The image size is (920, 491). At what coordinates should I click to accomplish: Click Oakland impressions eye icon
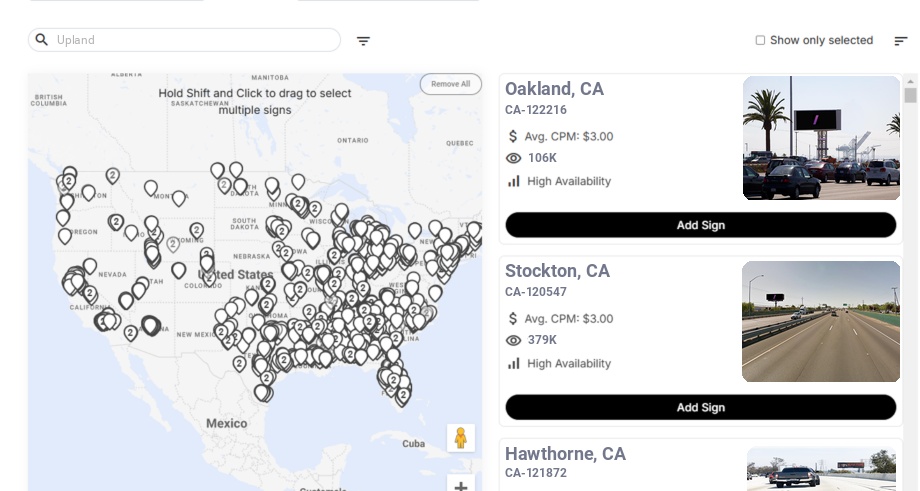click(514, 158)
